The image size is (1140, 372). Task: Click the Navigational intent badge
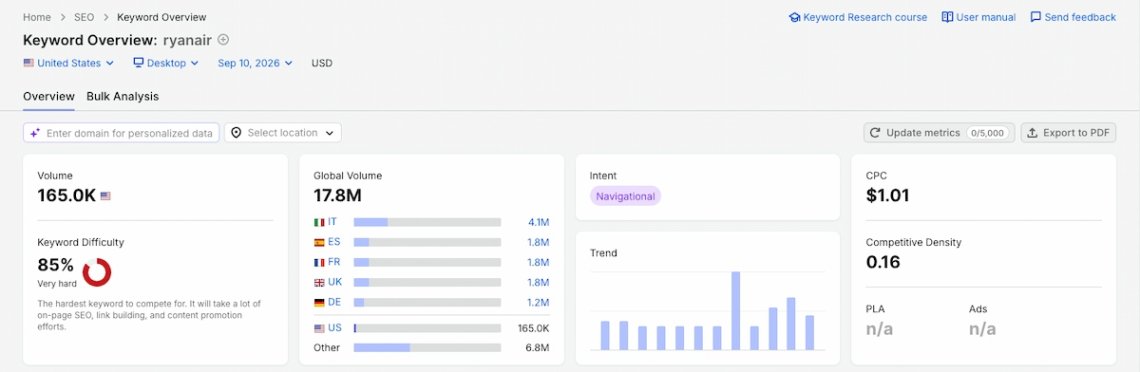[x=625, y=196]
